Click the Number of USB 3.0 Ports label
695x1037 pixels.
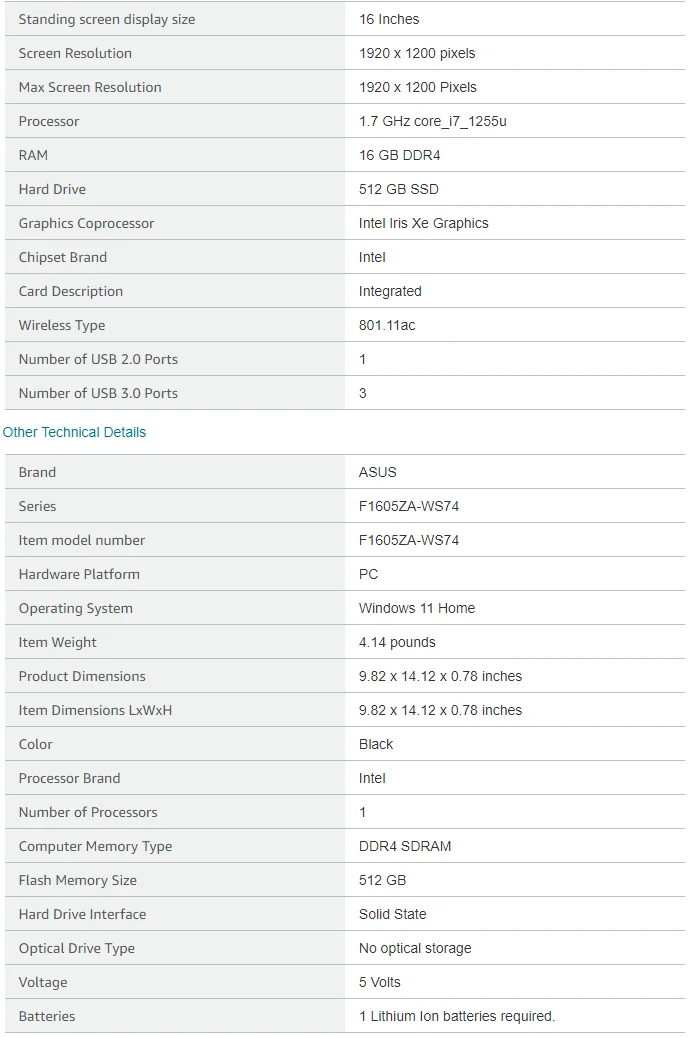98,393
